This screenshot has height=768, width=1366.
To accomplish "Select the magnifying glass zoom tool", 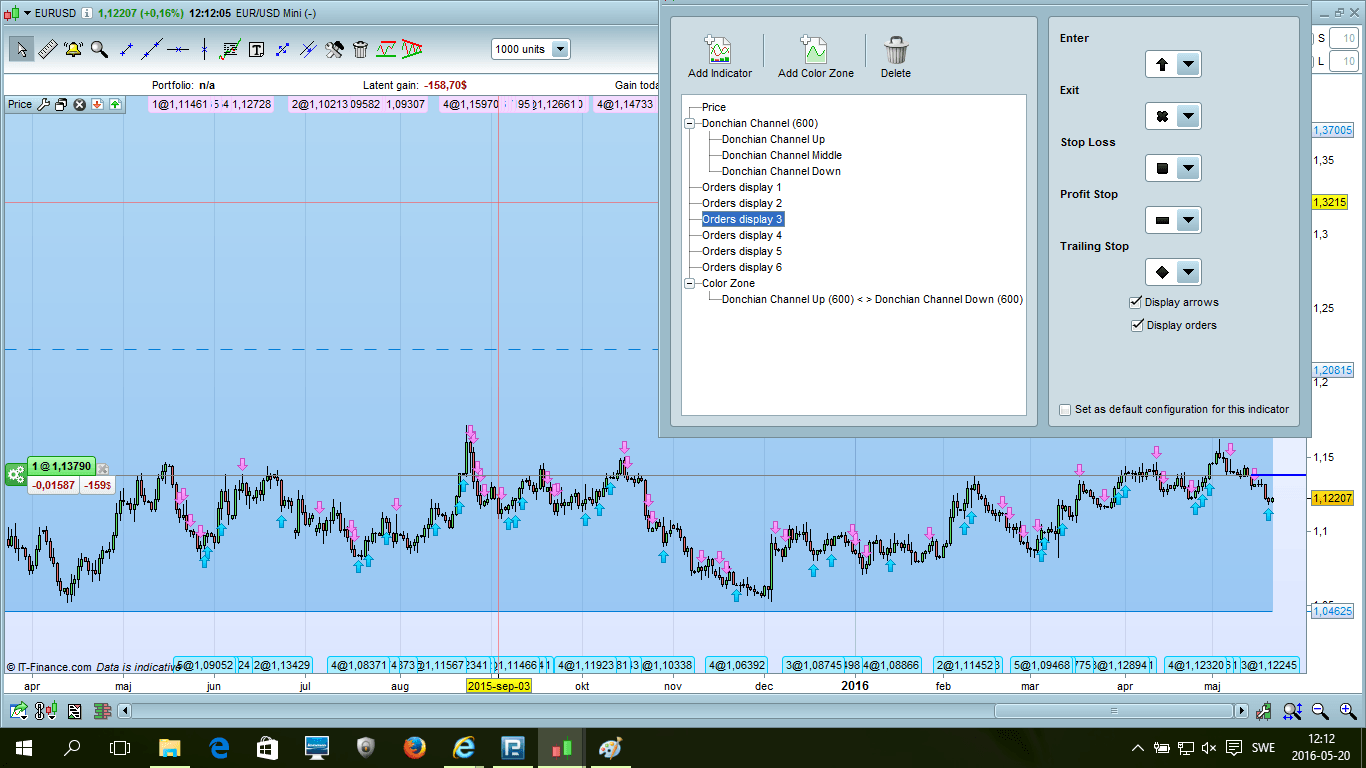I will click(x=99, y=49).
